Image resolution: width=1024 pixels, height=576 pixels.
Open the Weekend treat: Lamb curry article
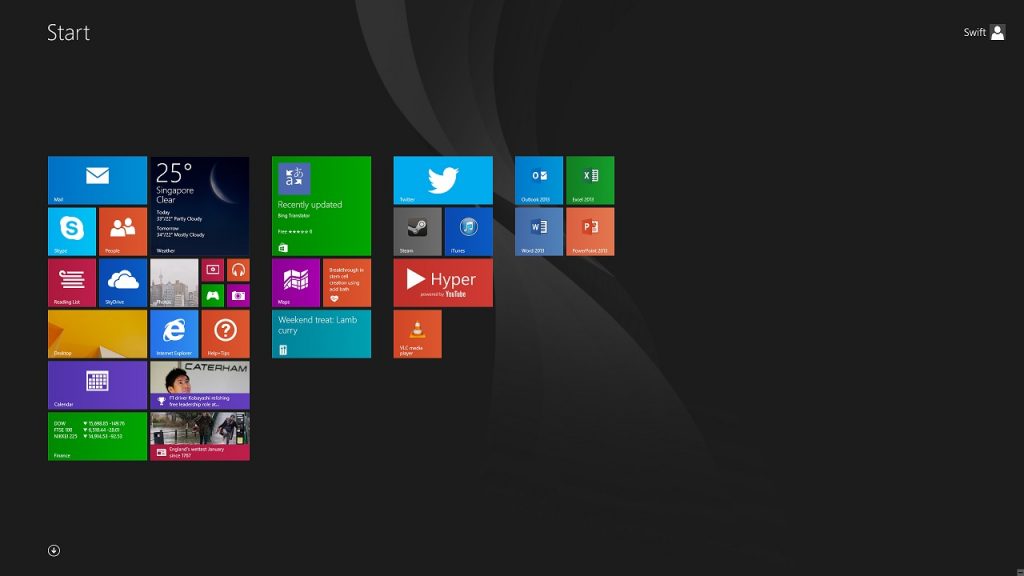[321, 333]
